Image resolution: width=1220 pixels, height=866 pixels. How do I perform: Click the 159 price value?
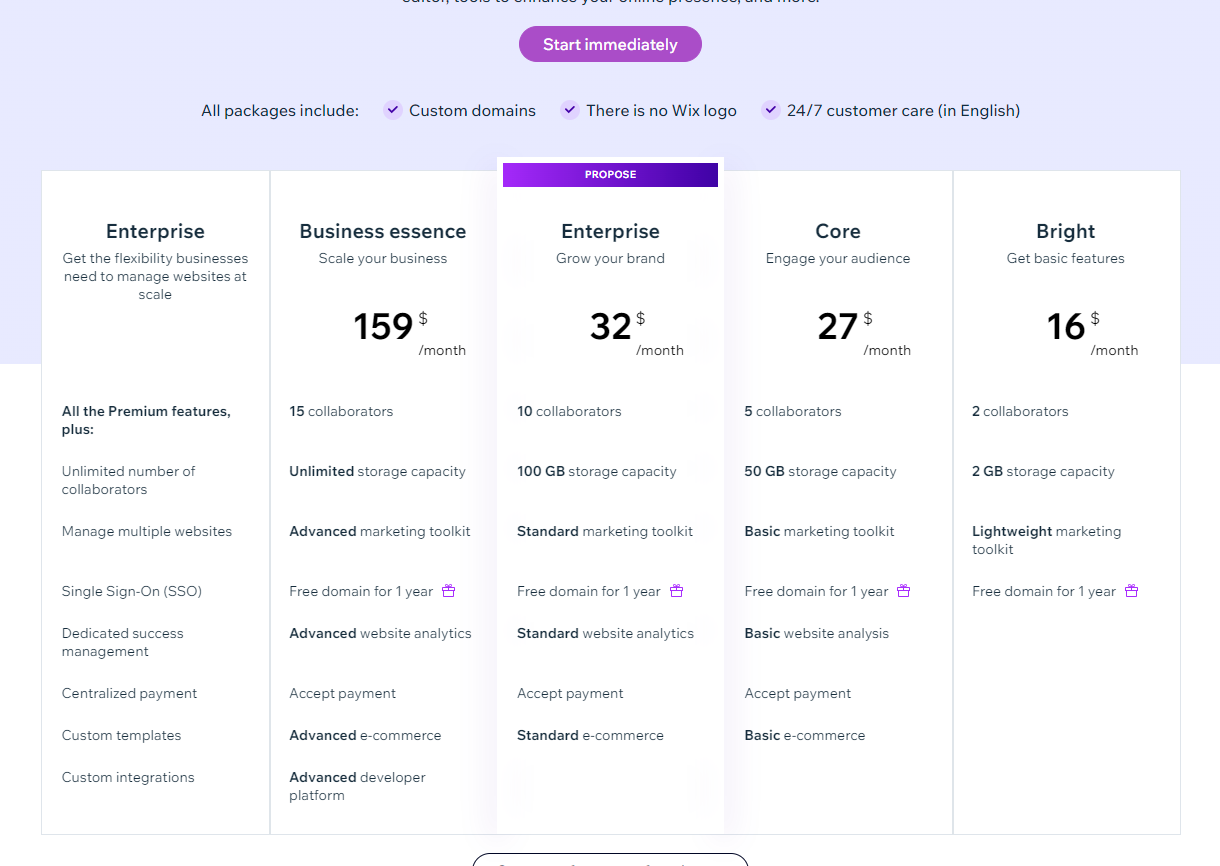tap(383, 327)
